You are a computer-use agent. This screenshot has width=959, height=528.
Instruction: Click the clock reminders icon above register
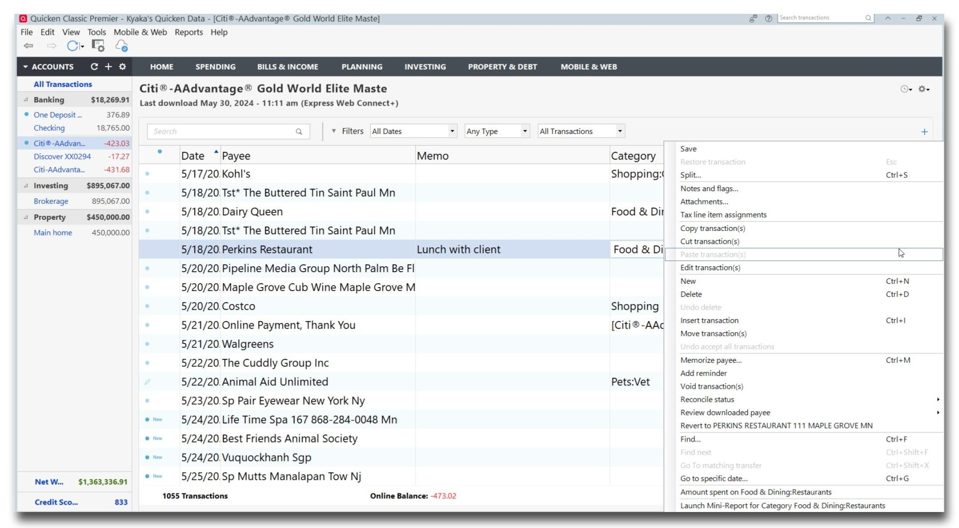point(905,89)
